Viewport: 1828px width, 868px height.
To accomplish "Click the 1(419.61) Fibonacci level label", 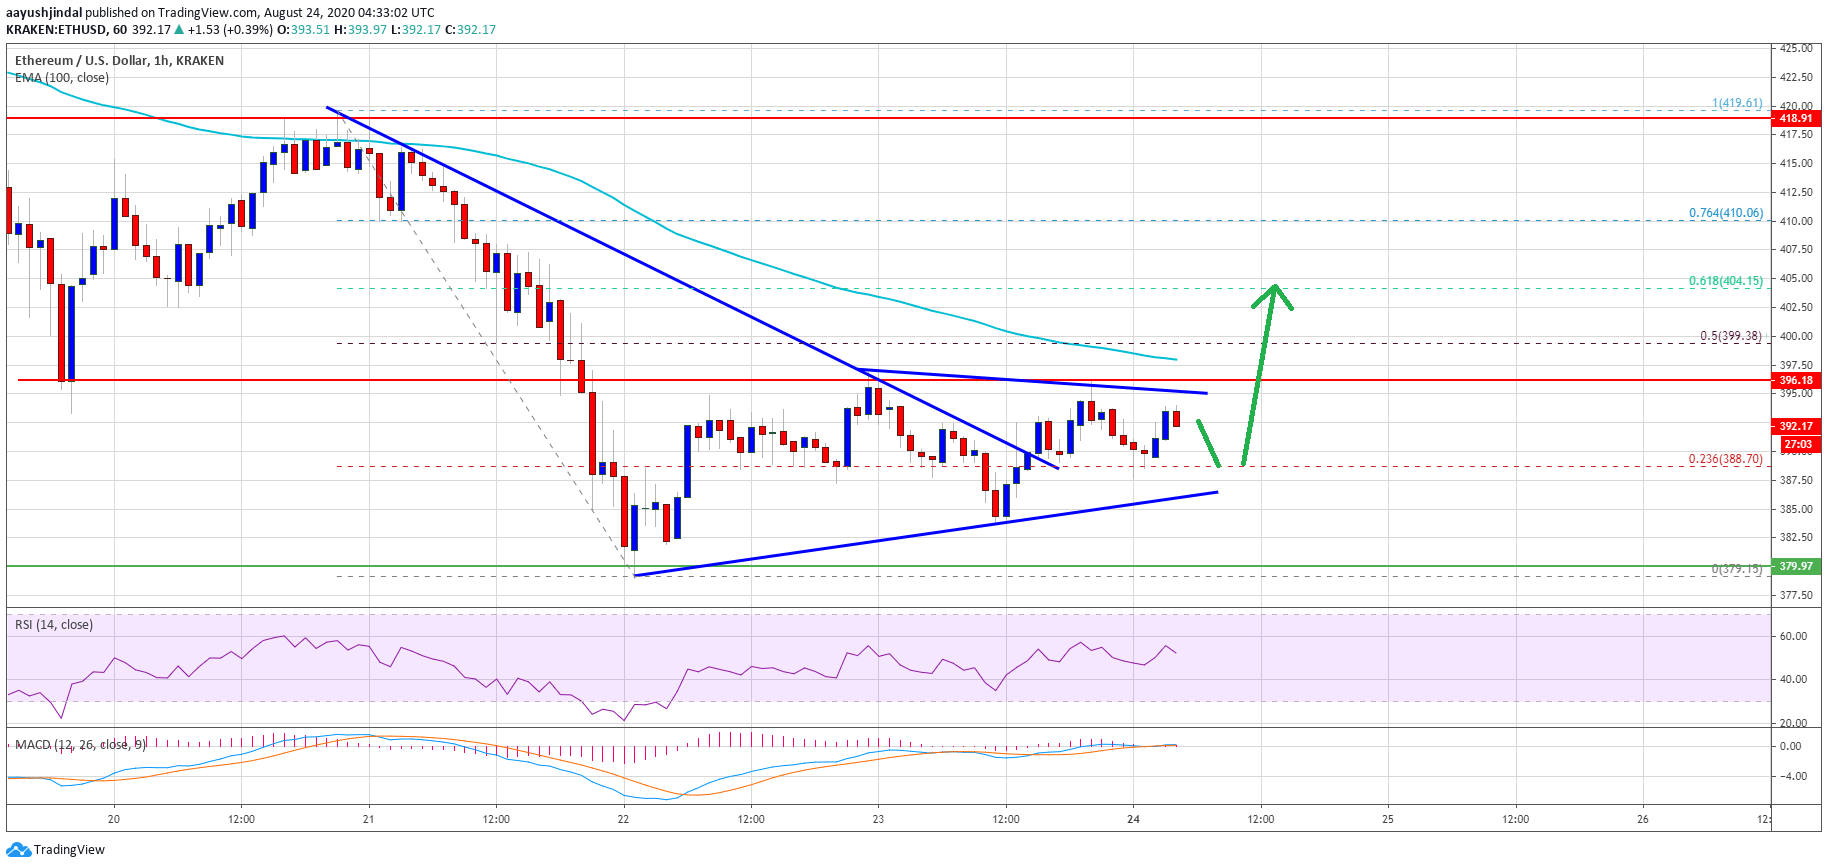I will tap(1737, 103).
